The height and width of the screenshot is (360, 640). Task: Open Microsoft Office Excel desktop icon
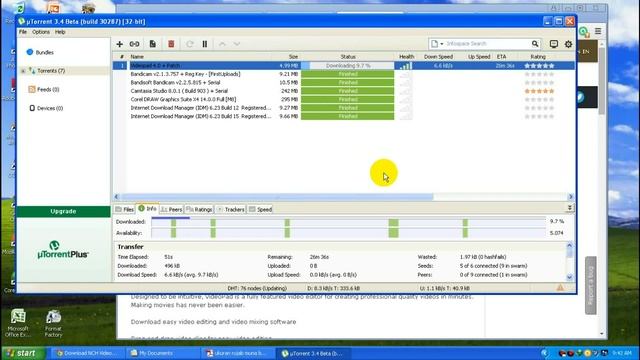click(x=18, y=323)
